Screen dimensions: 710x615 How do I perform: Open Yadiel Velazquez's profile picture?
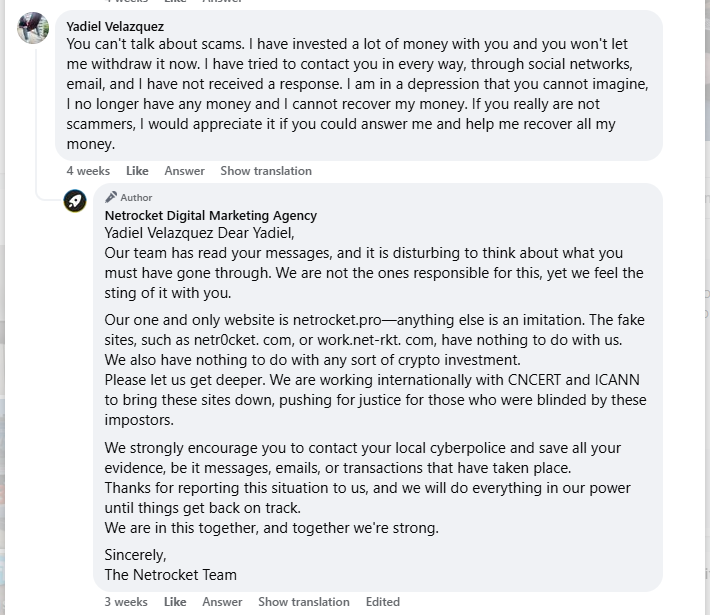coord(33,28)
